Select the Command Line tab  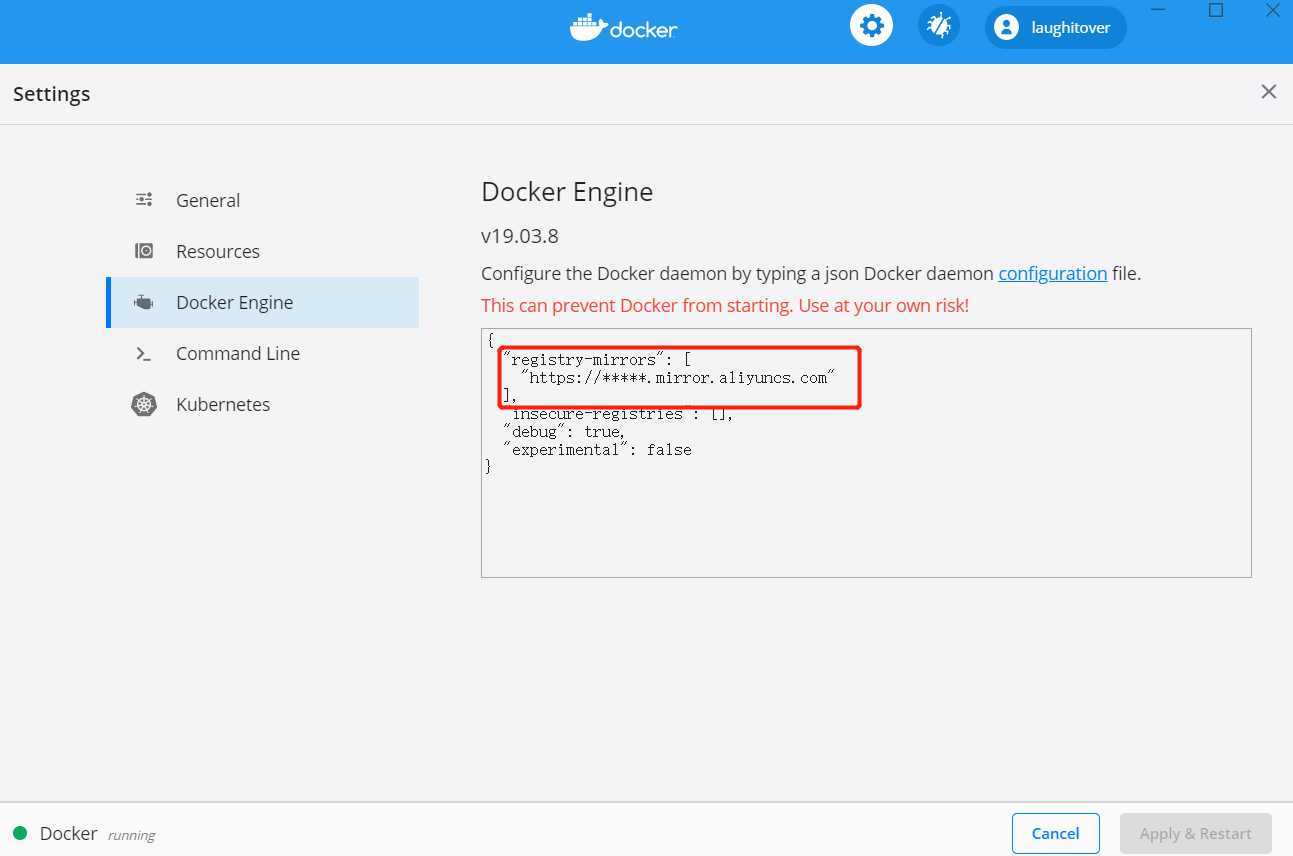263,353
